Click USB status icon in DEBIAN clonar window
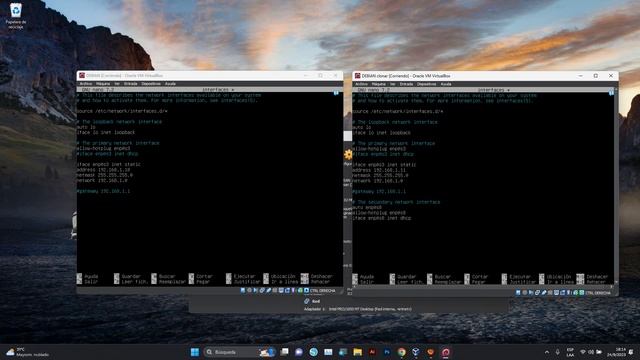640x360 pixels. point(544,293)
